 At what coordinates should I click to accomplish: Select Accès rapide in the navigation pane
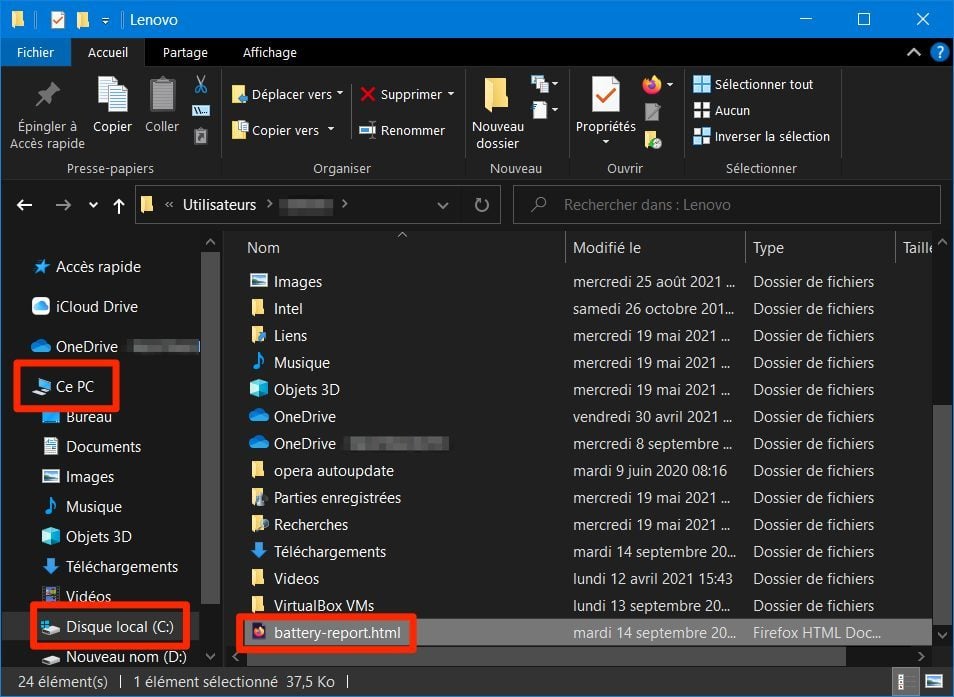click(x=87, y=266)
